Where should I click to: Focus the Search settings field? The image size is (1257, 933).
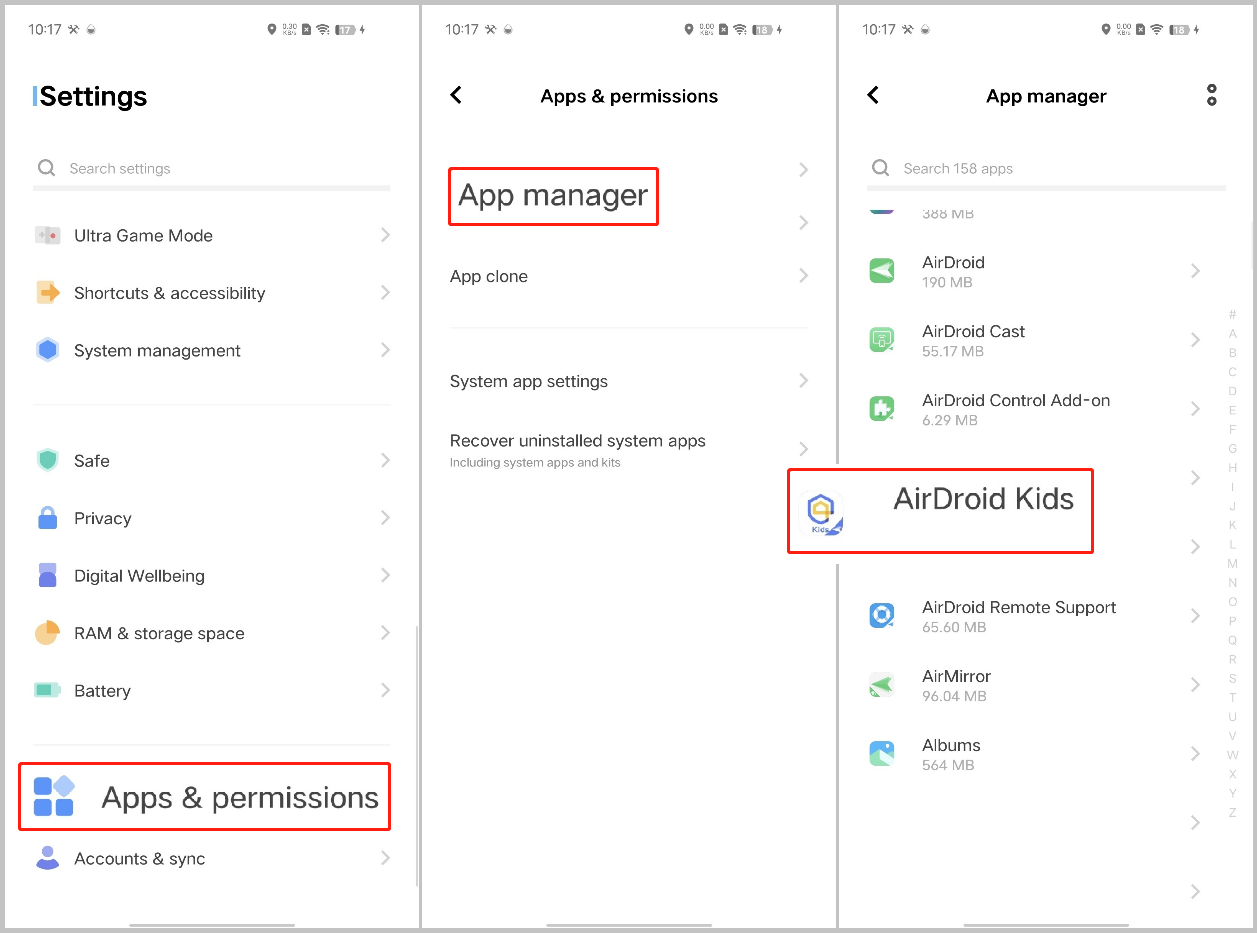pyautogui.click(x=211, y=168)
